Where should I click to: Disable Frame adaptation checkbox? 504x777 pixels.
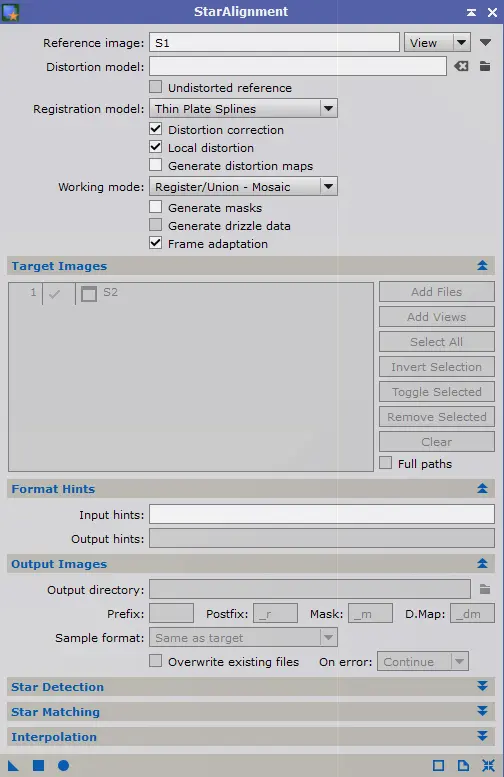tap(156, 243)
